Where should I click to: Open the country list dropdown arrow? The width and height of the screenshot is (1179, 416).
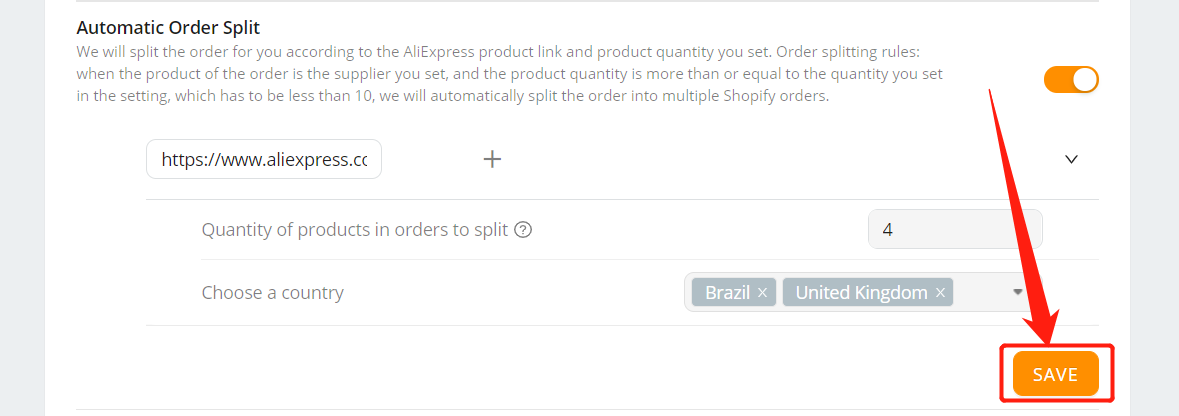[1017, 292]
